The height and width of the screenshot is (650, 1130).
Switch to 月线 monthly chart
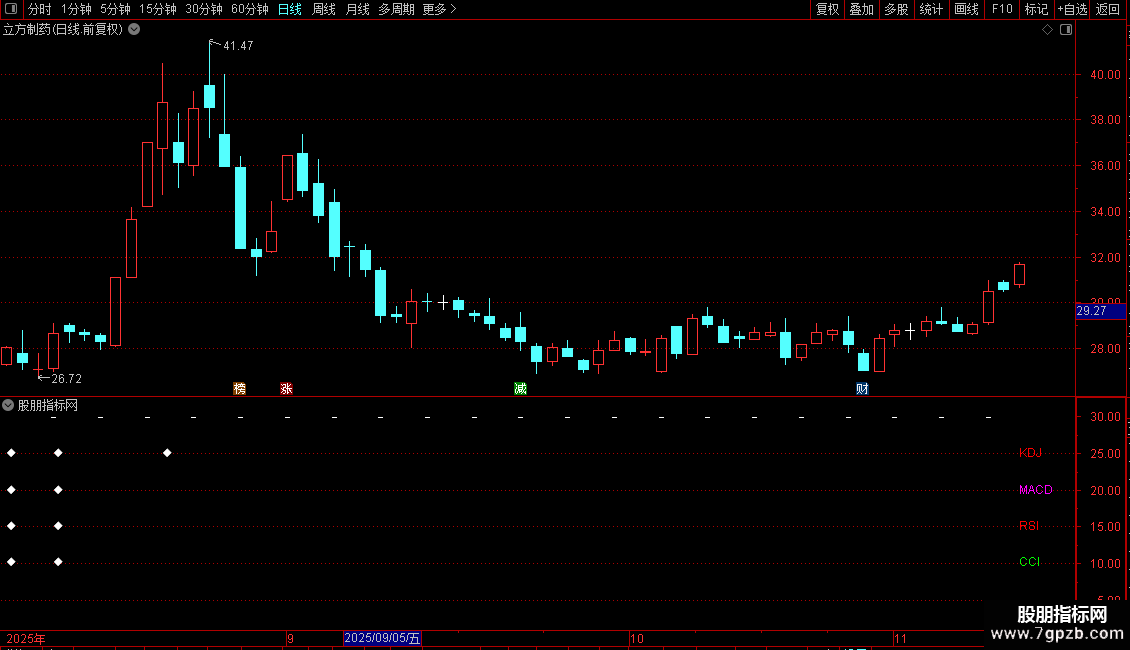pos(357,9)
